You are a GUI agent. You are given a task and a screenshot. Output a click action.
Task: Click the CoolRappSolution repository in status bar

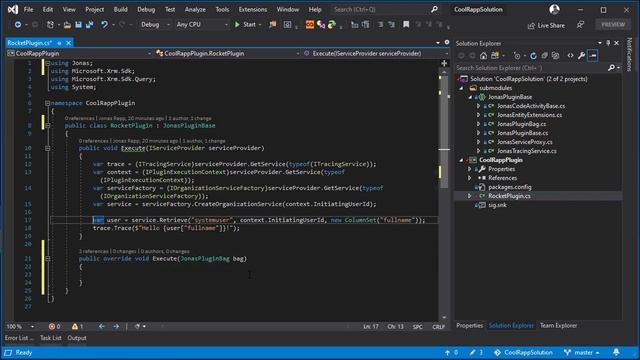tap(523, 352)
